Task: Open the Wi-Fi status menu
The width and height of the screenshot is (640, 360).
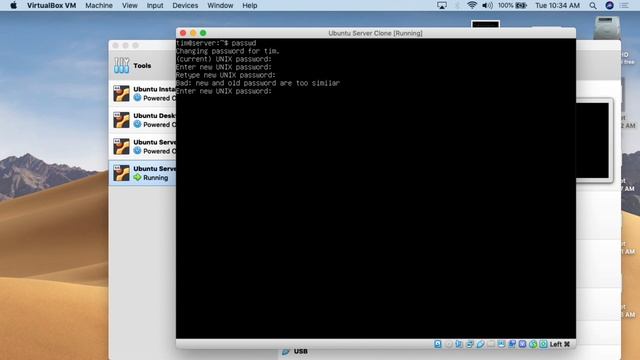Action: (x=472, y=5)
